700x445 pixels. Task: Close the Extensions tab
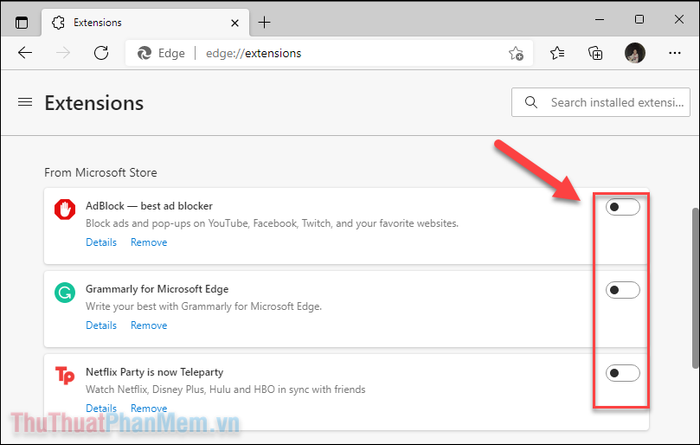click(235, 23)
